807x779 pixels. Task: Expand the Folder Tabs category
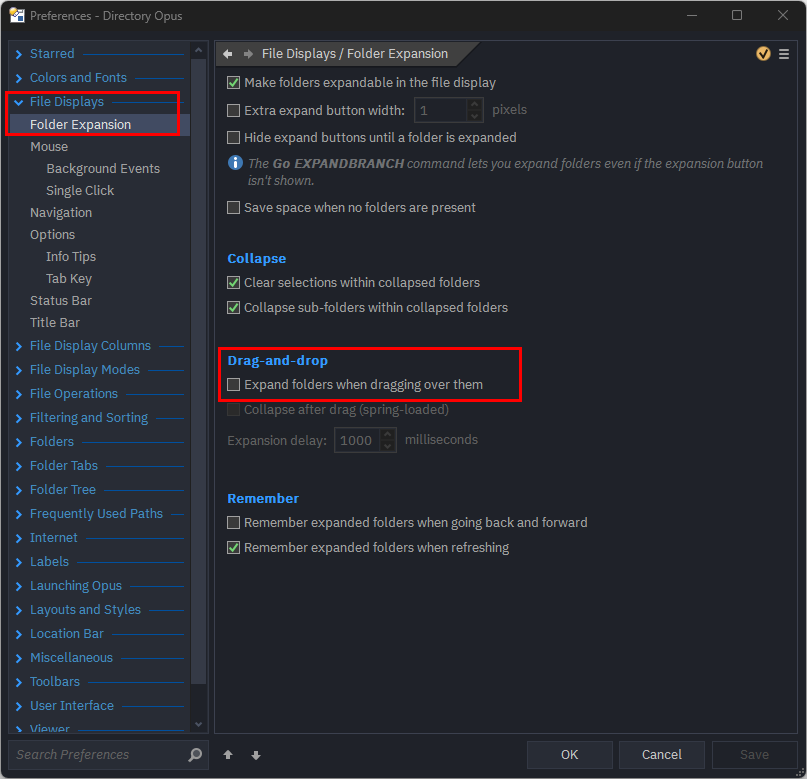19,466
